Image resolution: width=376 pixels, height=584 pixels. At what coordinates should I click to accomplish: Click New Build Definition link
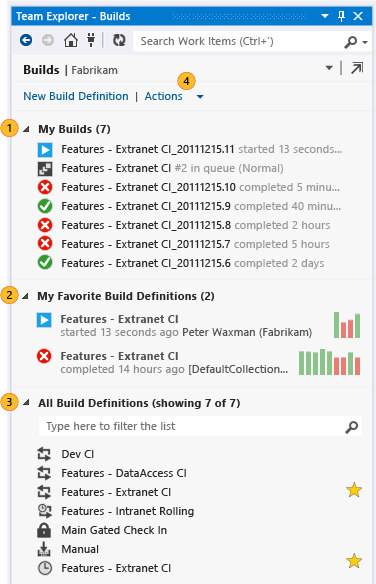(x=76, y=96)
